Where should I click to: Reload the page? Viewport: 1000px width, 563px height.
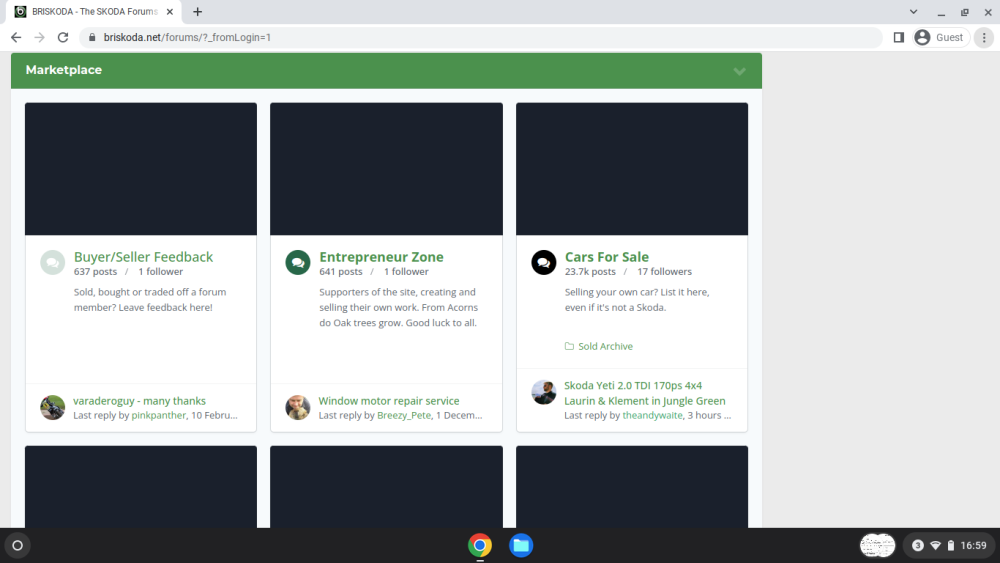click(x=62, y=38)
